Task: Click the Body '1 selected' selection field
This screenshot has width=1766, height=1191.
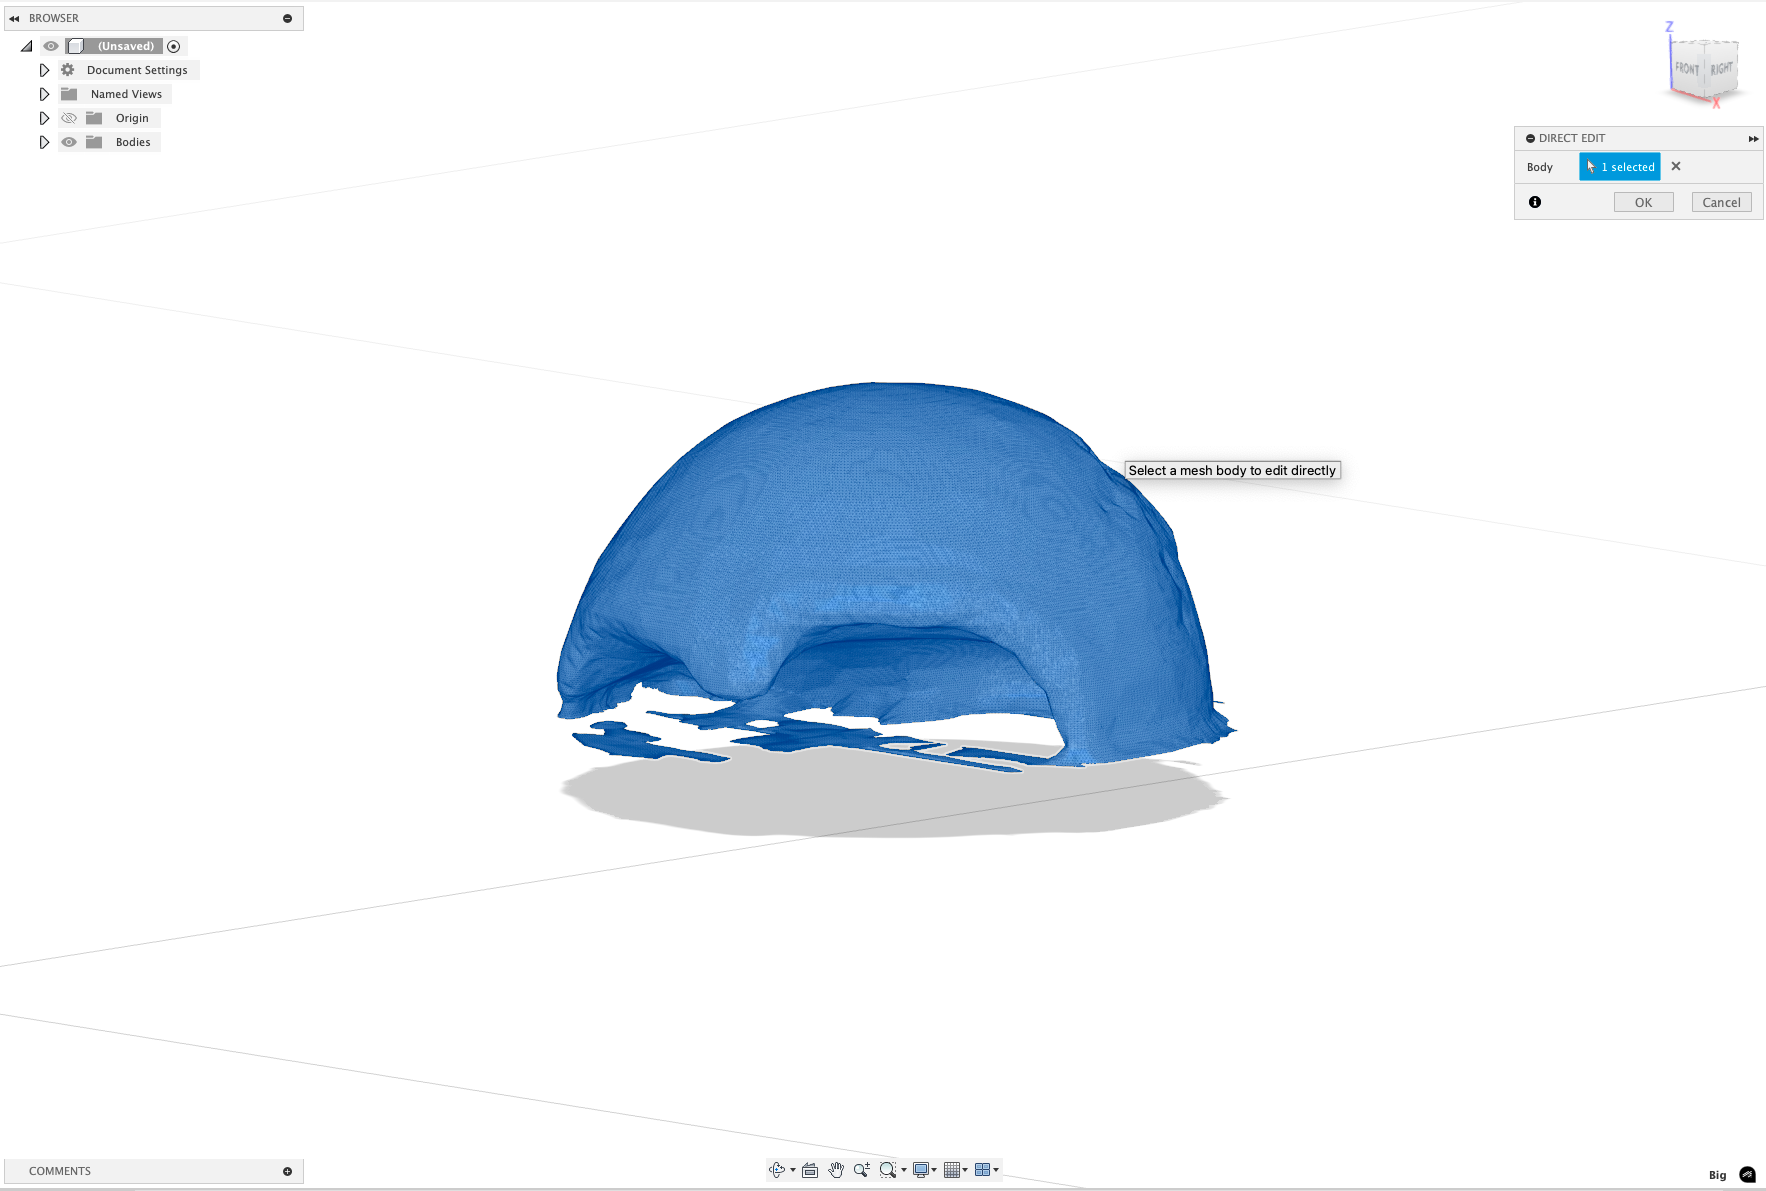Action: point(1620,167)
